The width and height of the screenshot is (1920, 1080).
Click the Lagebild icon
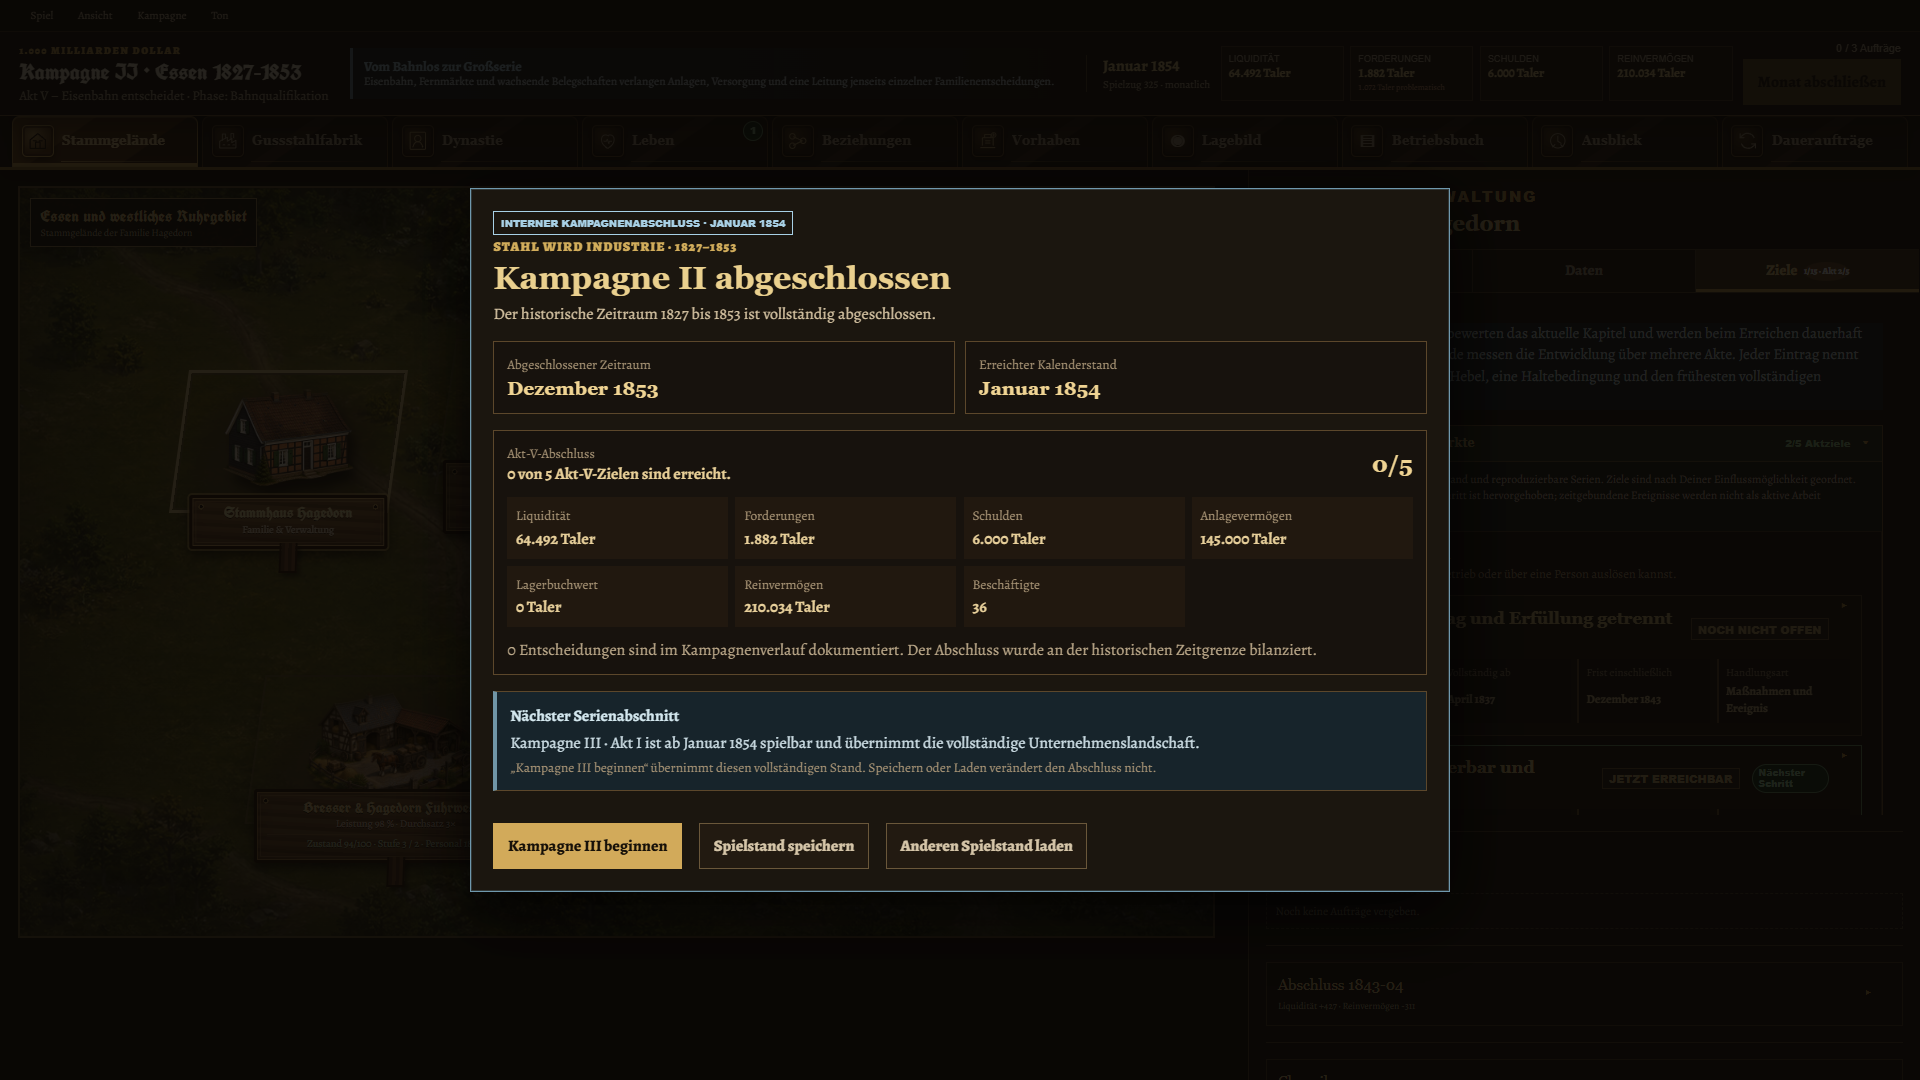pyautogui.click(x=1178, y=141)
